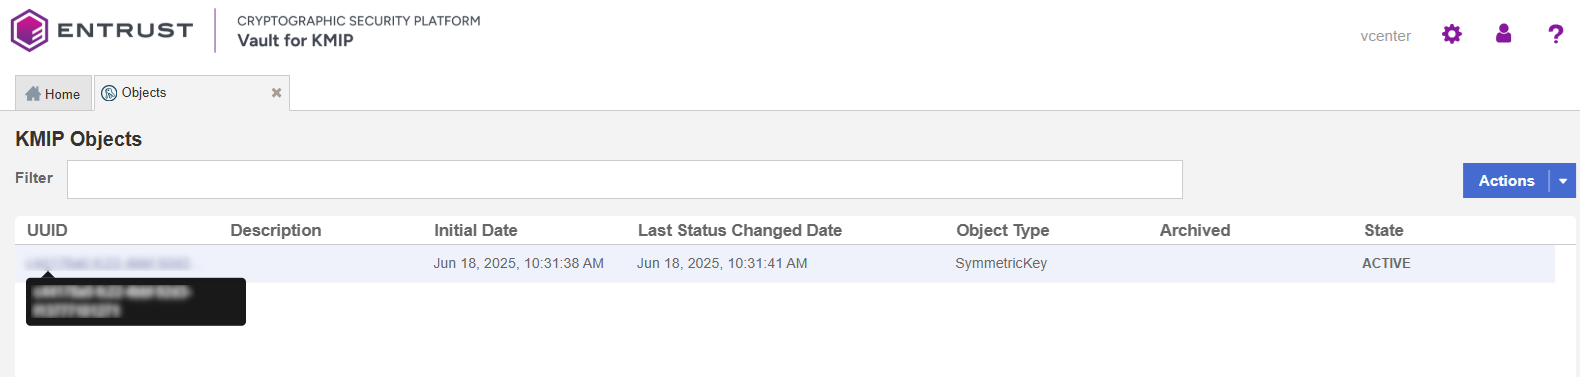Open the user profile icon
1580x377 pixels.
[1503, 34]
